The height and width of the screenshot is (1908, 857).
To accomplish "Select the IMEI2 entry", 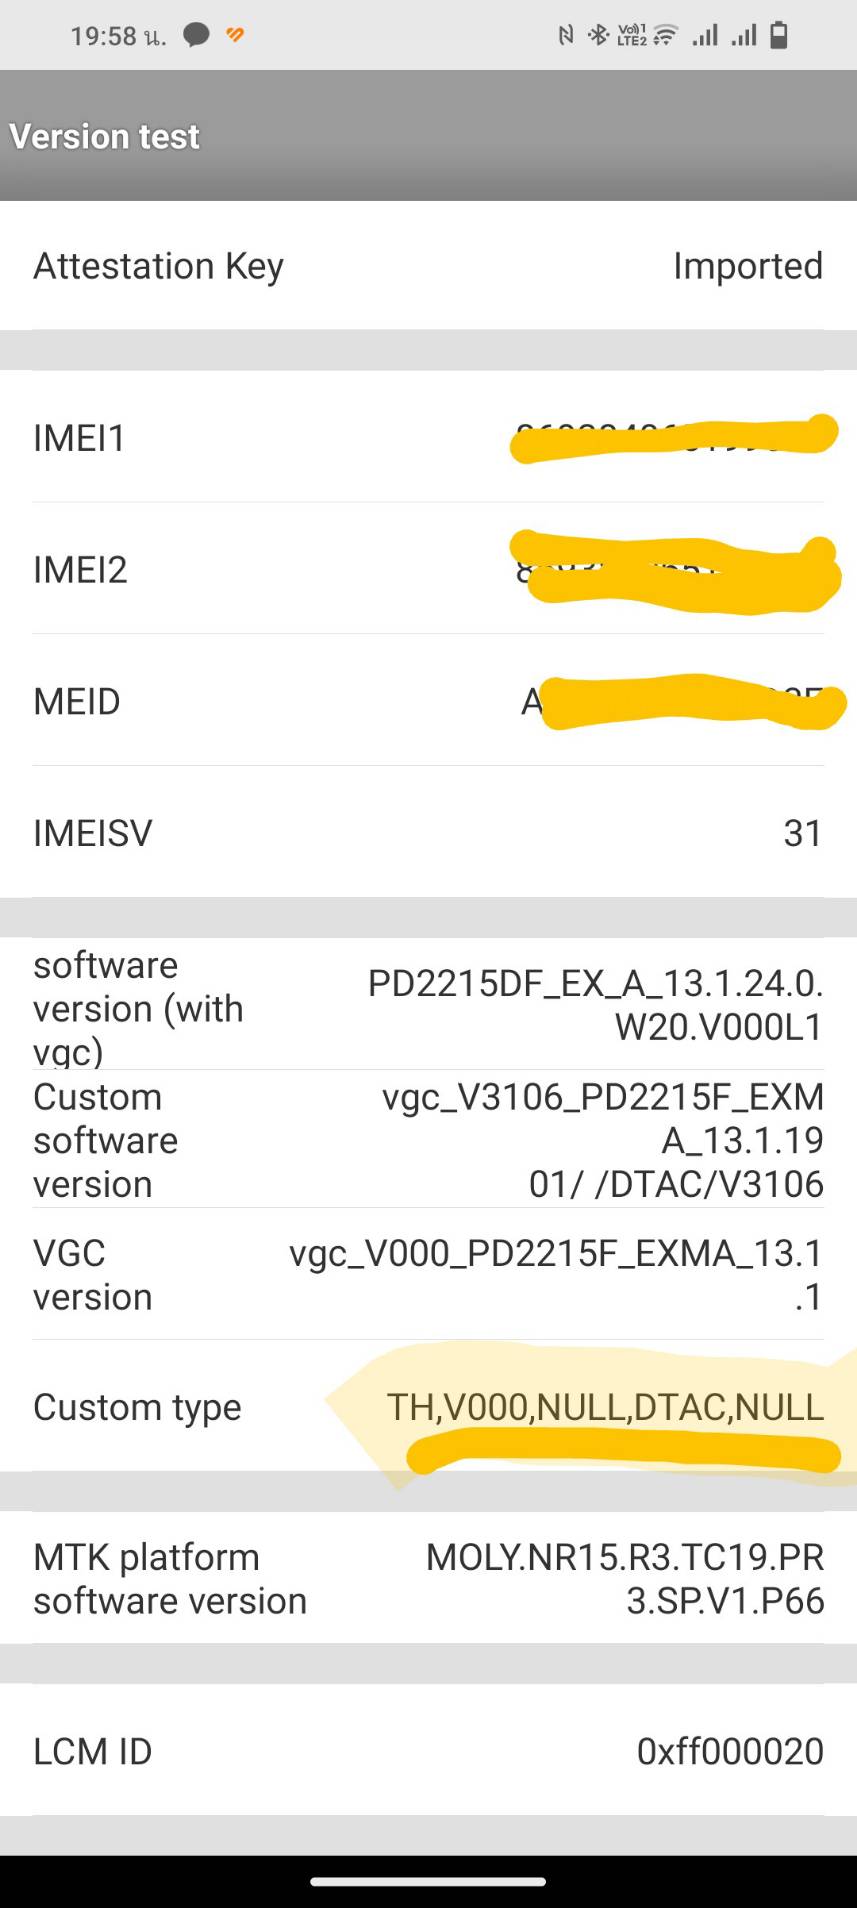I will [428, 569].
